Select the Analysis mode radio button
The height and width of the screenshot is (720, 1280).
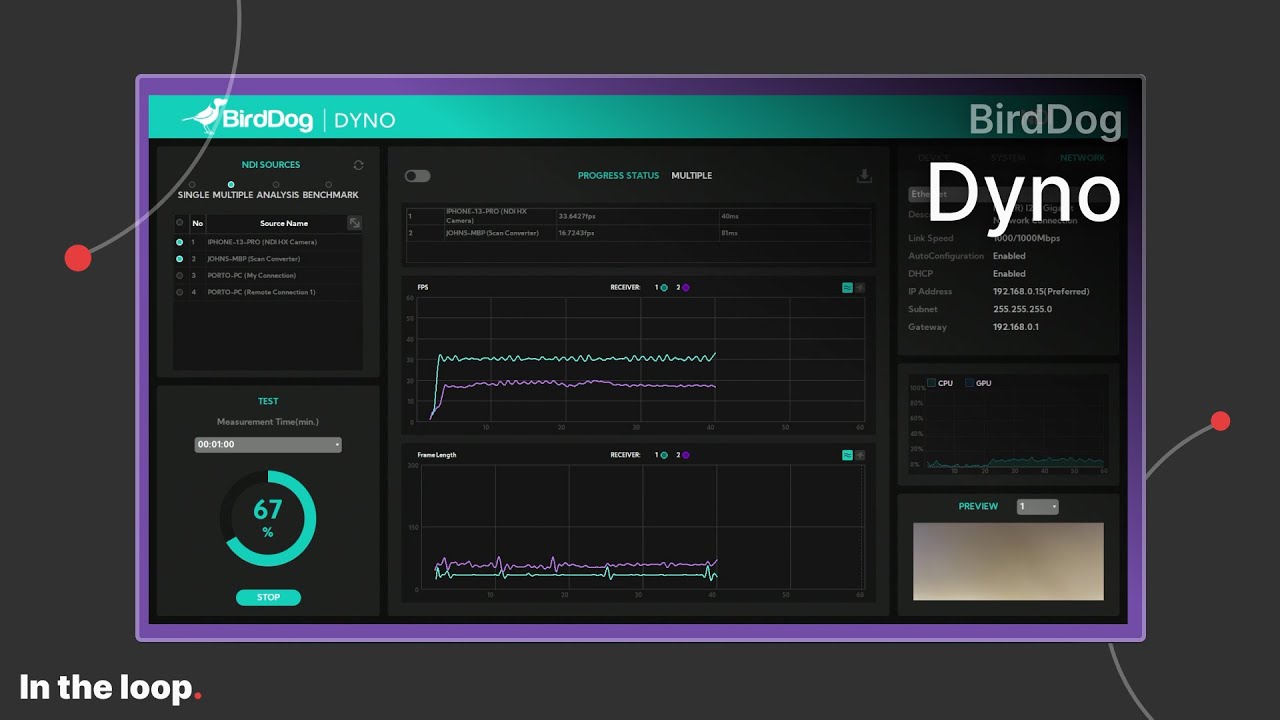point(276,185)
